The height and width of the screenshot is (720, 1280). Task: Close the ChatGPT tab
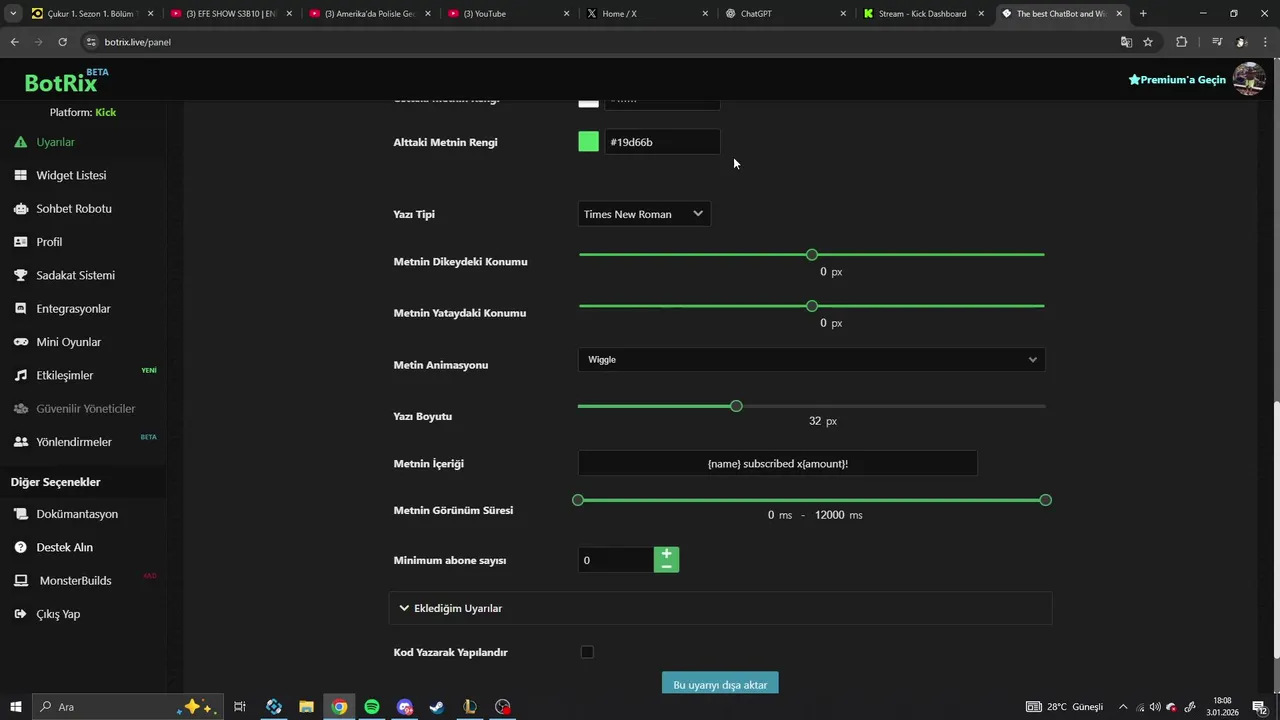843,14
